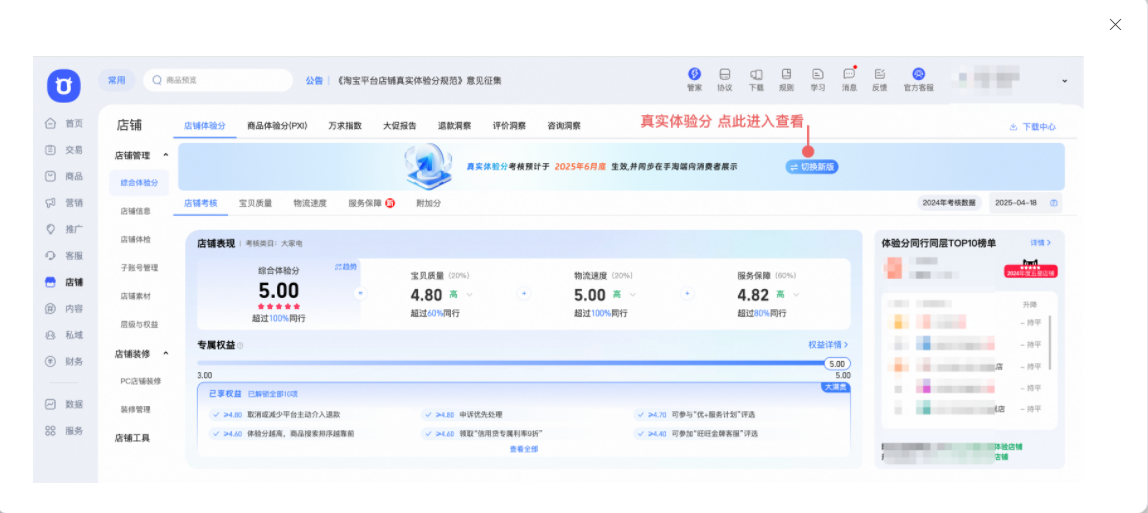Click the calendar icon beside 2025-04-18
The height and width of the screenshot is (513, 1148).
coord(1054,203)
